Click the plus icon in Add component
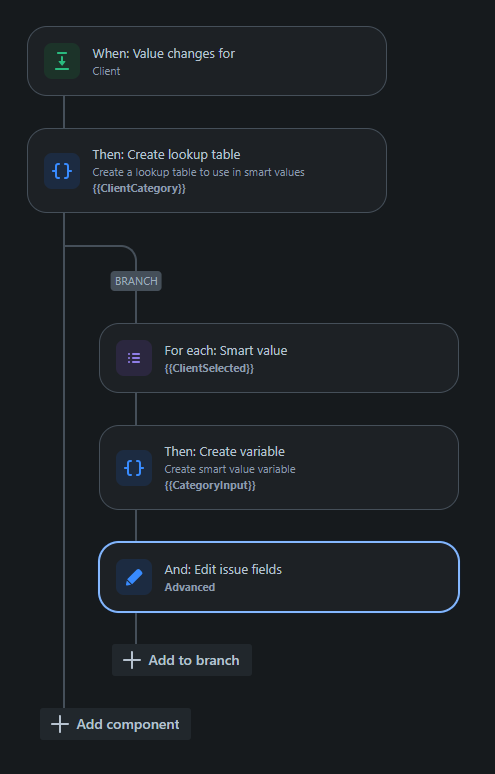495x774 pixels. (x=60, y=724)
